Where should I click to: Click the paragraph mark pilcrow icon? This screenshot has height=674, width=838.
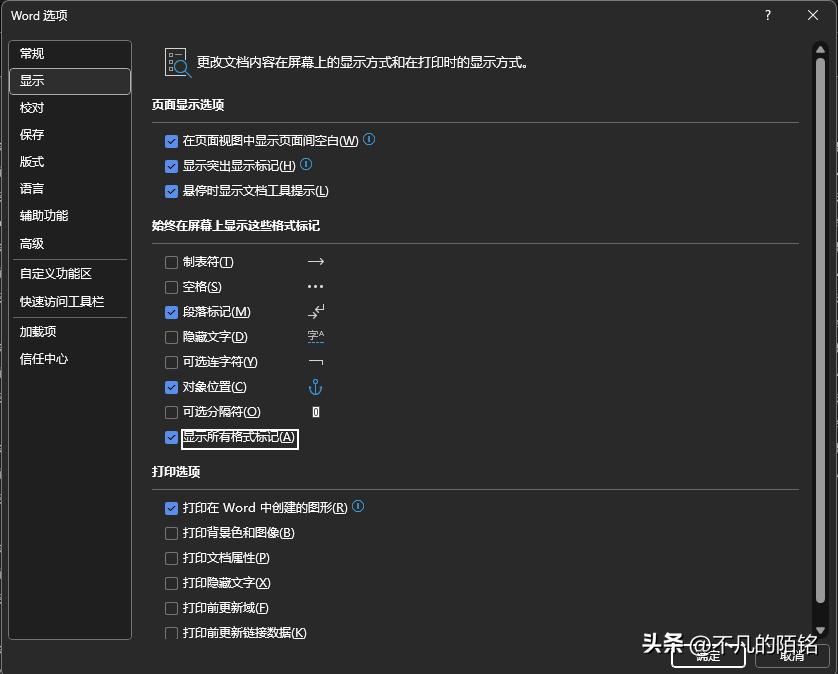316,311
